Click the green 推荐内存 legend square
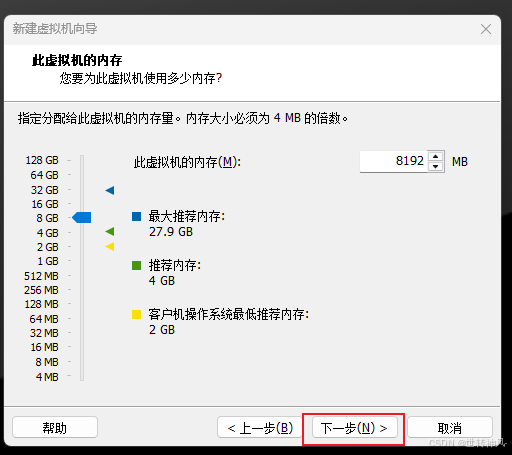 pos(137,266)
